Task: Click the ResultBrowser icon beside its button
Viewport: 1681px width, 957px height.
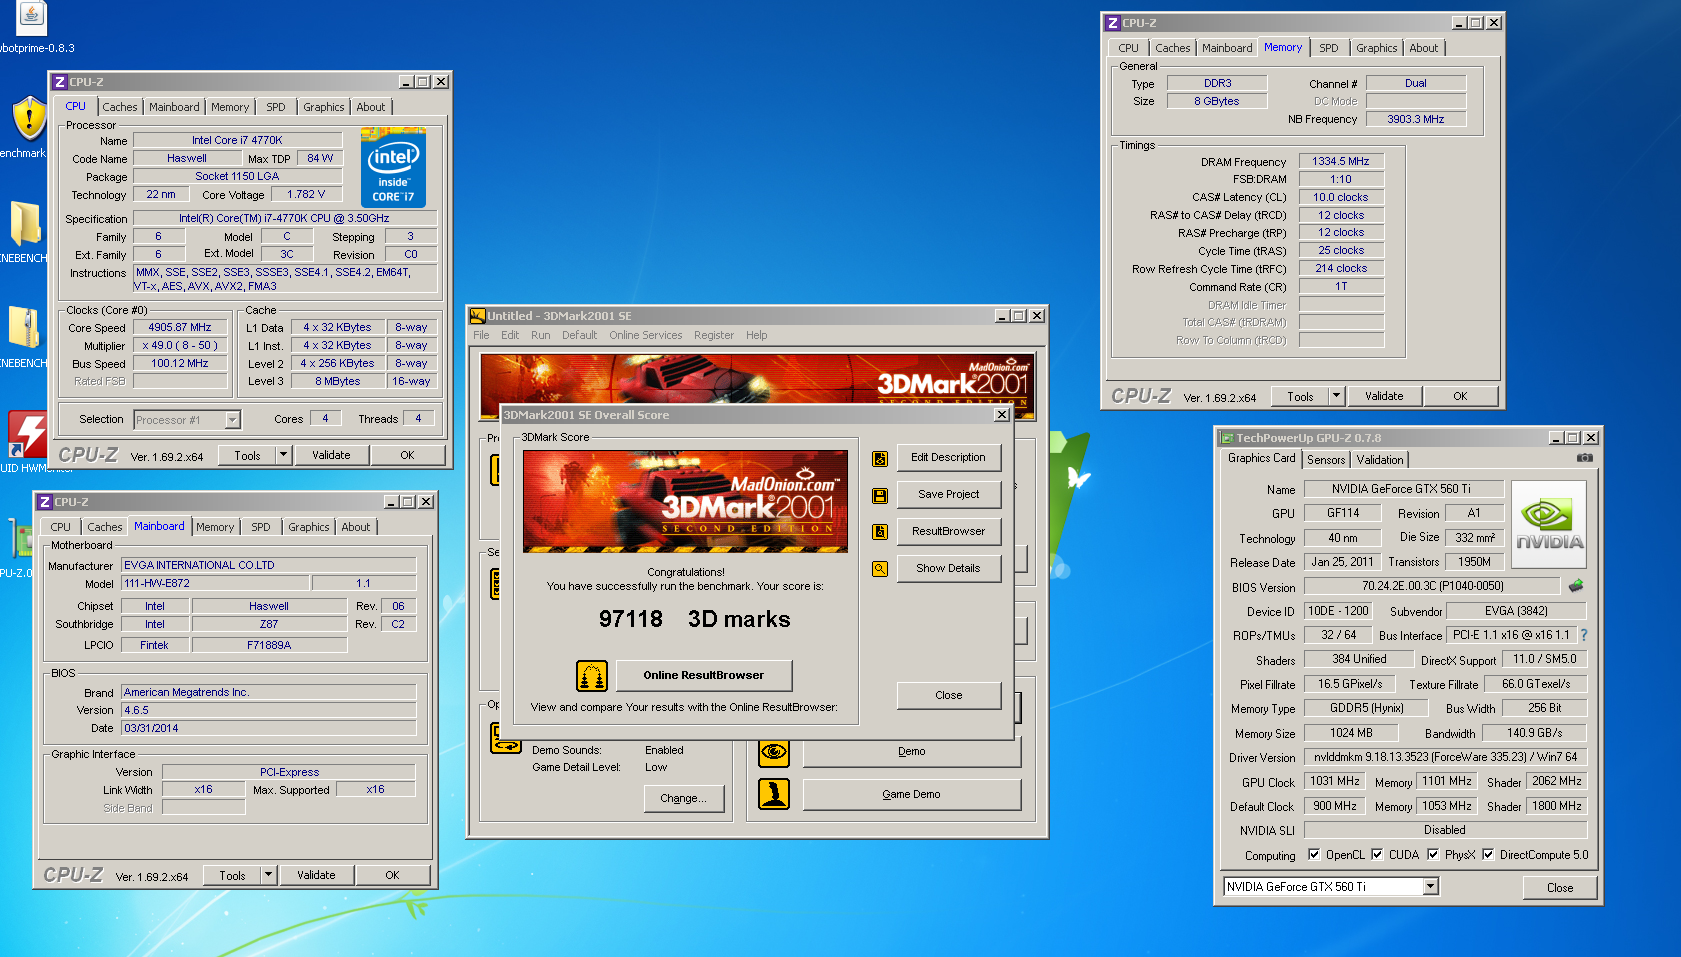Action: 880,532
